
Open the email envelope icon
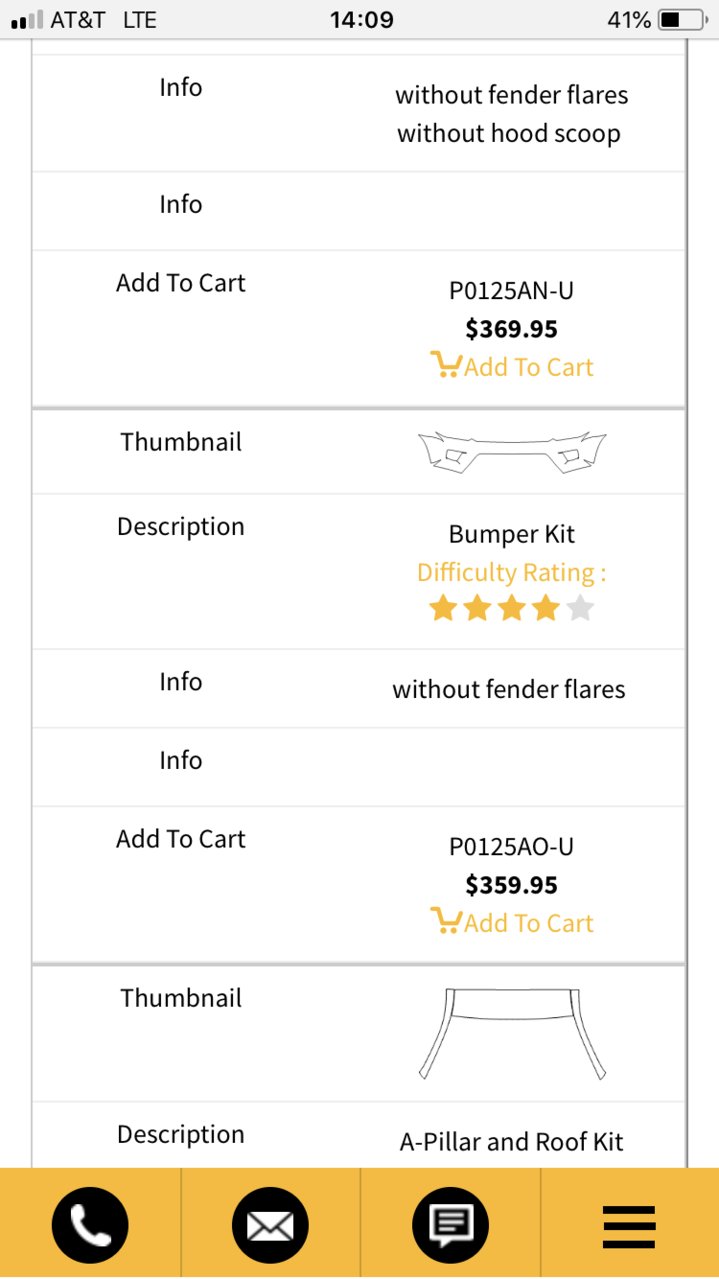pos(270,1225)
